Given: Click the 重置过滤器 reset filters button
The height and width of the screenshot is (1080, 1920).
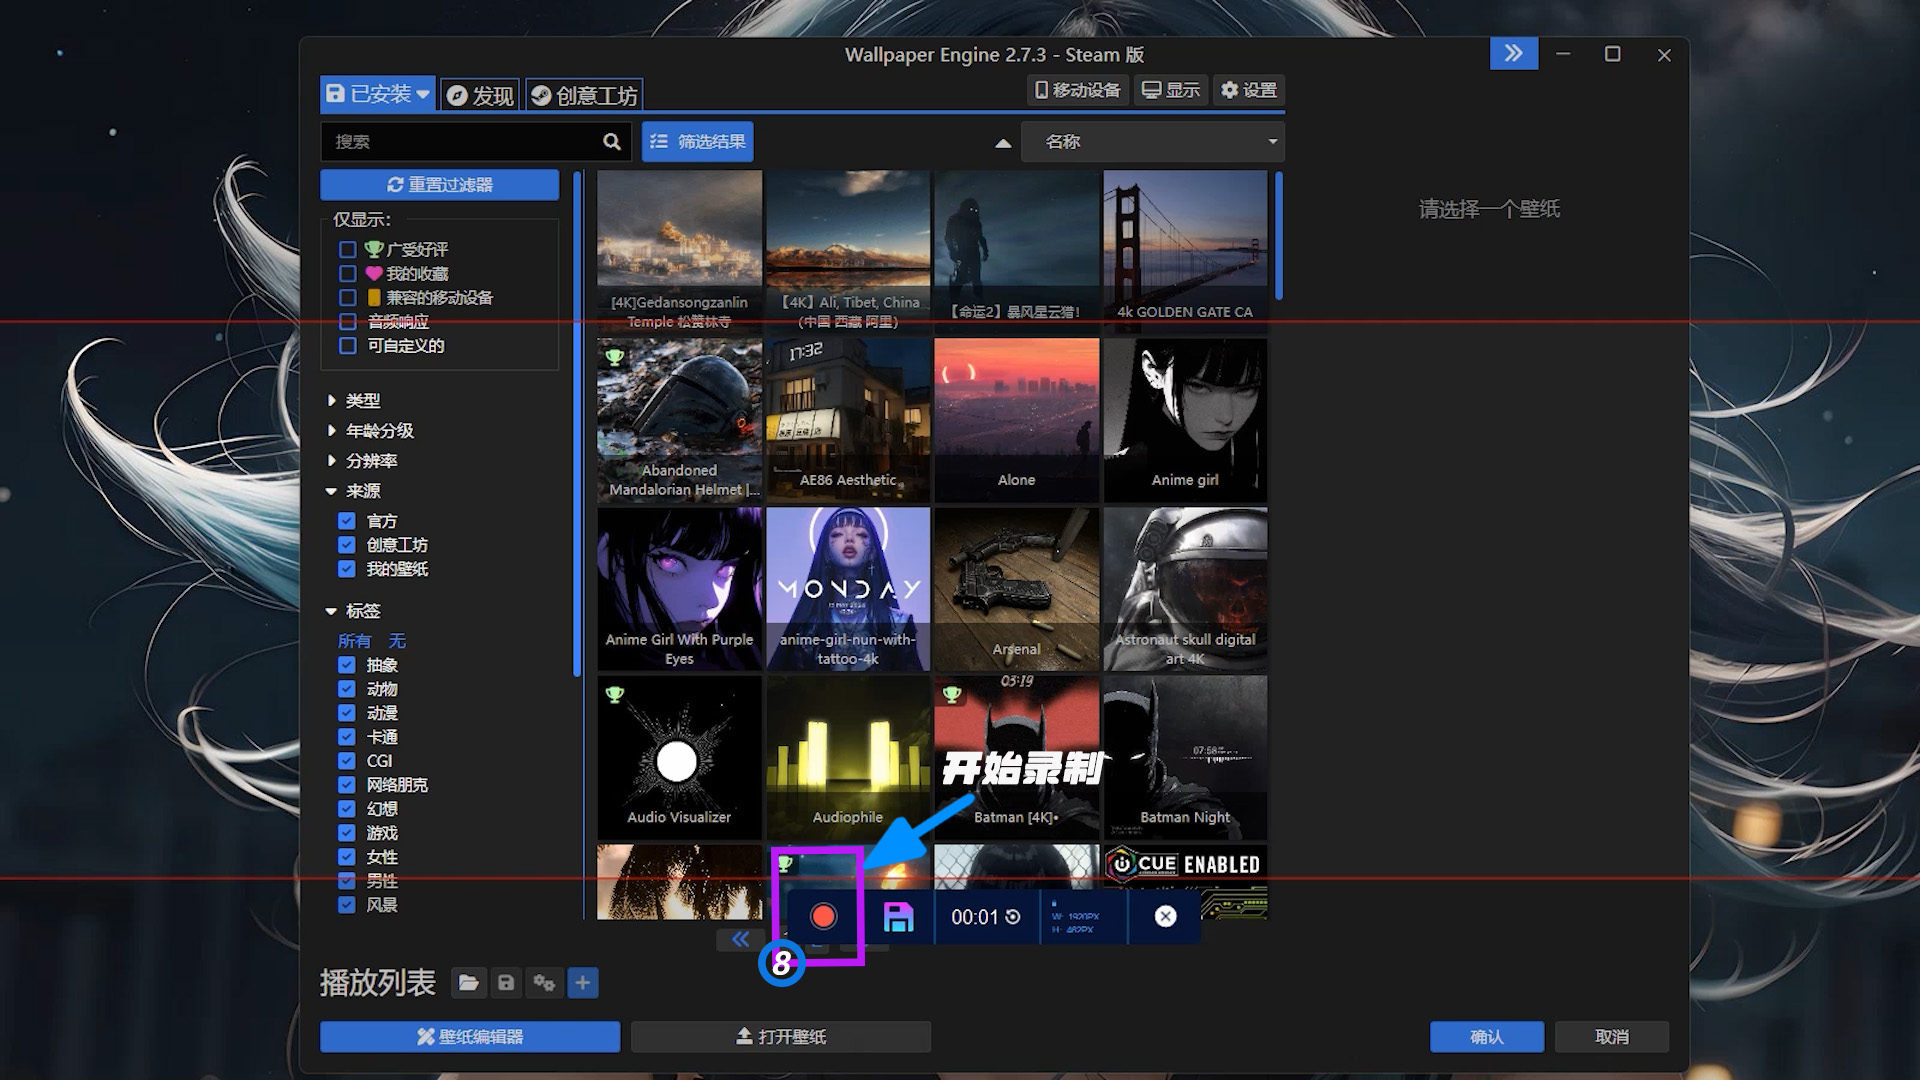Looking at the screenshot, I should [x=440, y=185].
